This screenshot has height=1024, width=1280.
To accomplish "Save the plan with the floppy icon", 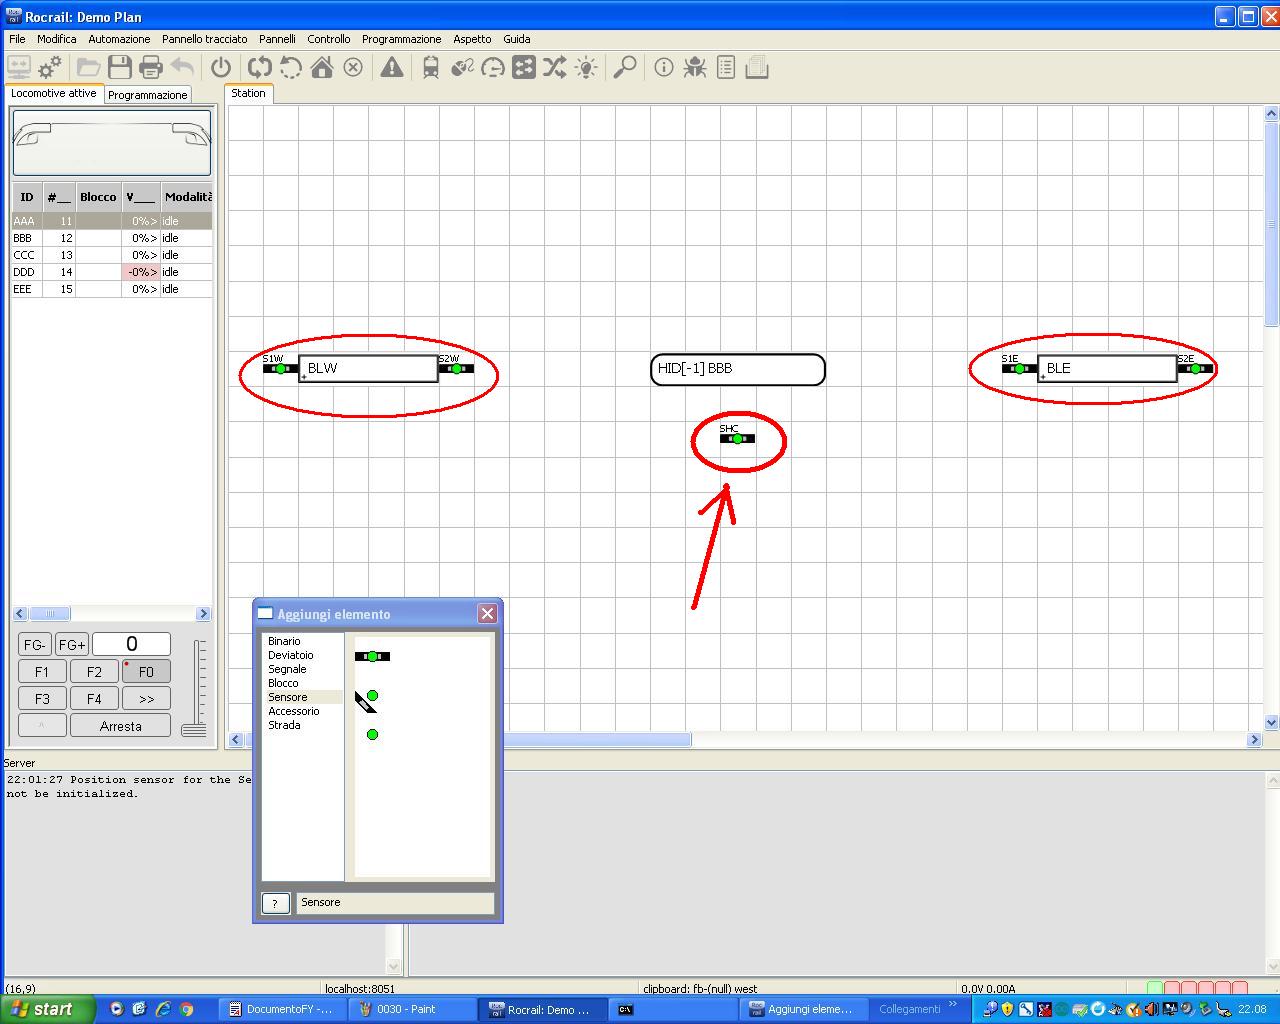I will (x=120, y=67).
